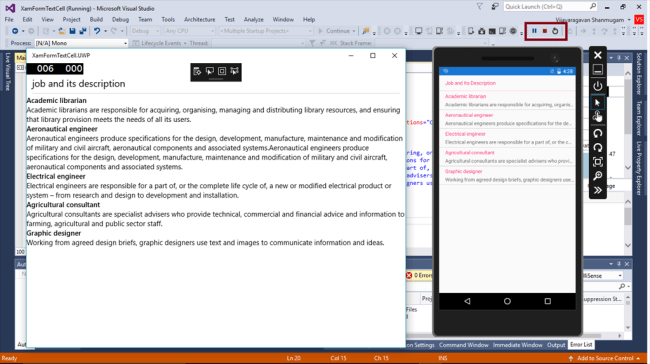Open the Architecture menu
This screenshot has width=650, height=364.
pos(199,19)
